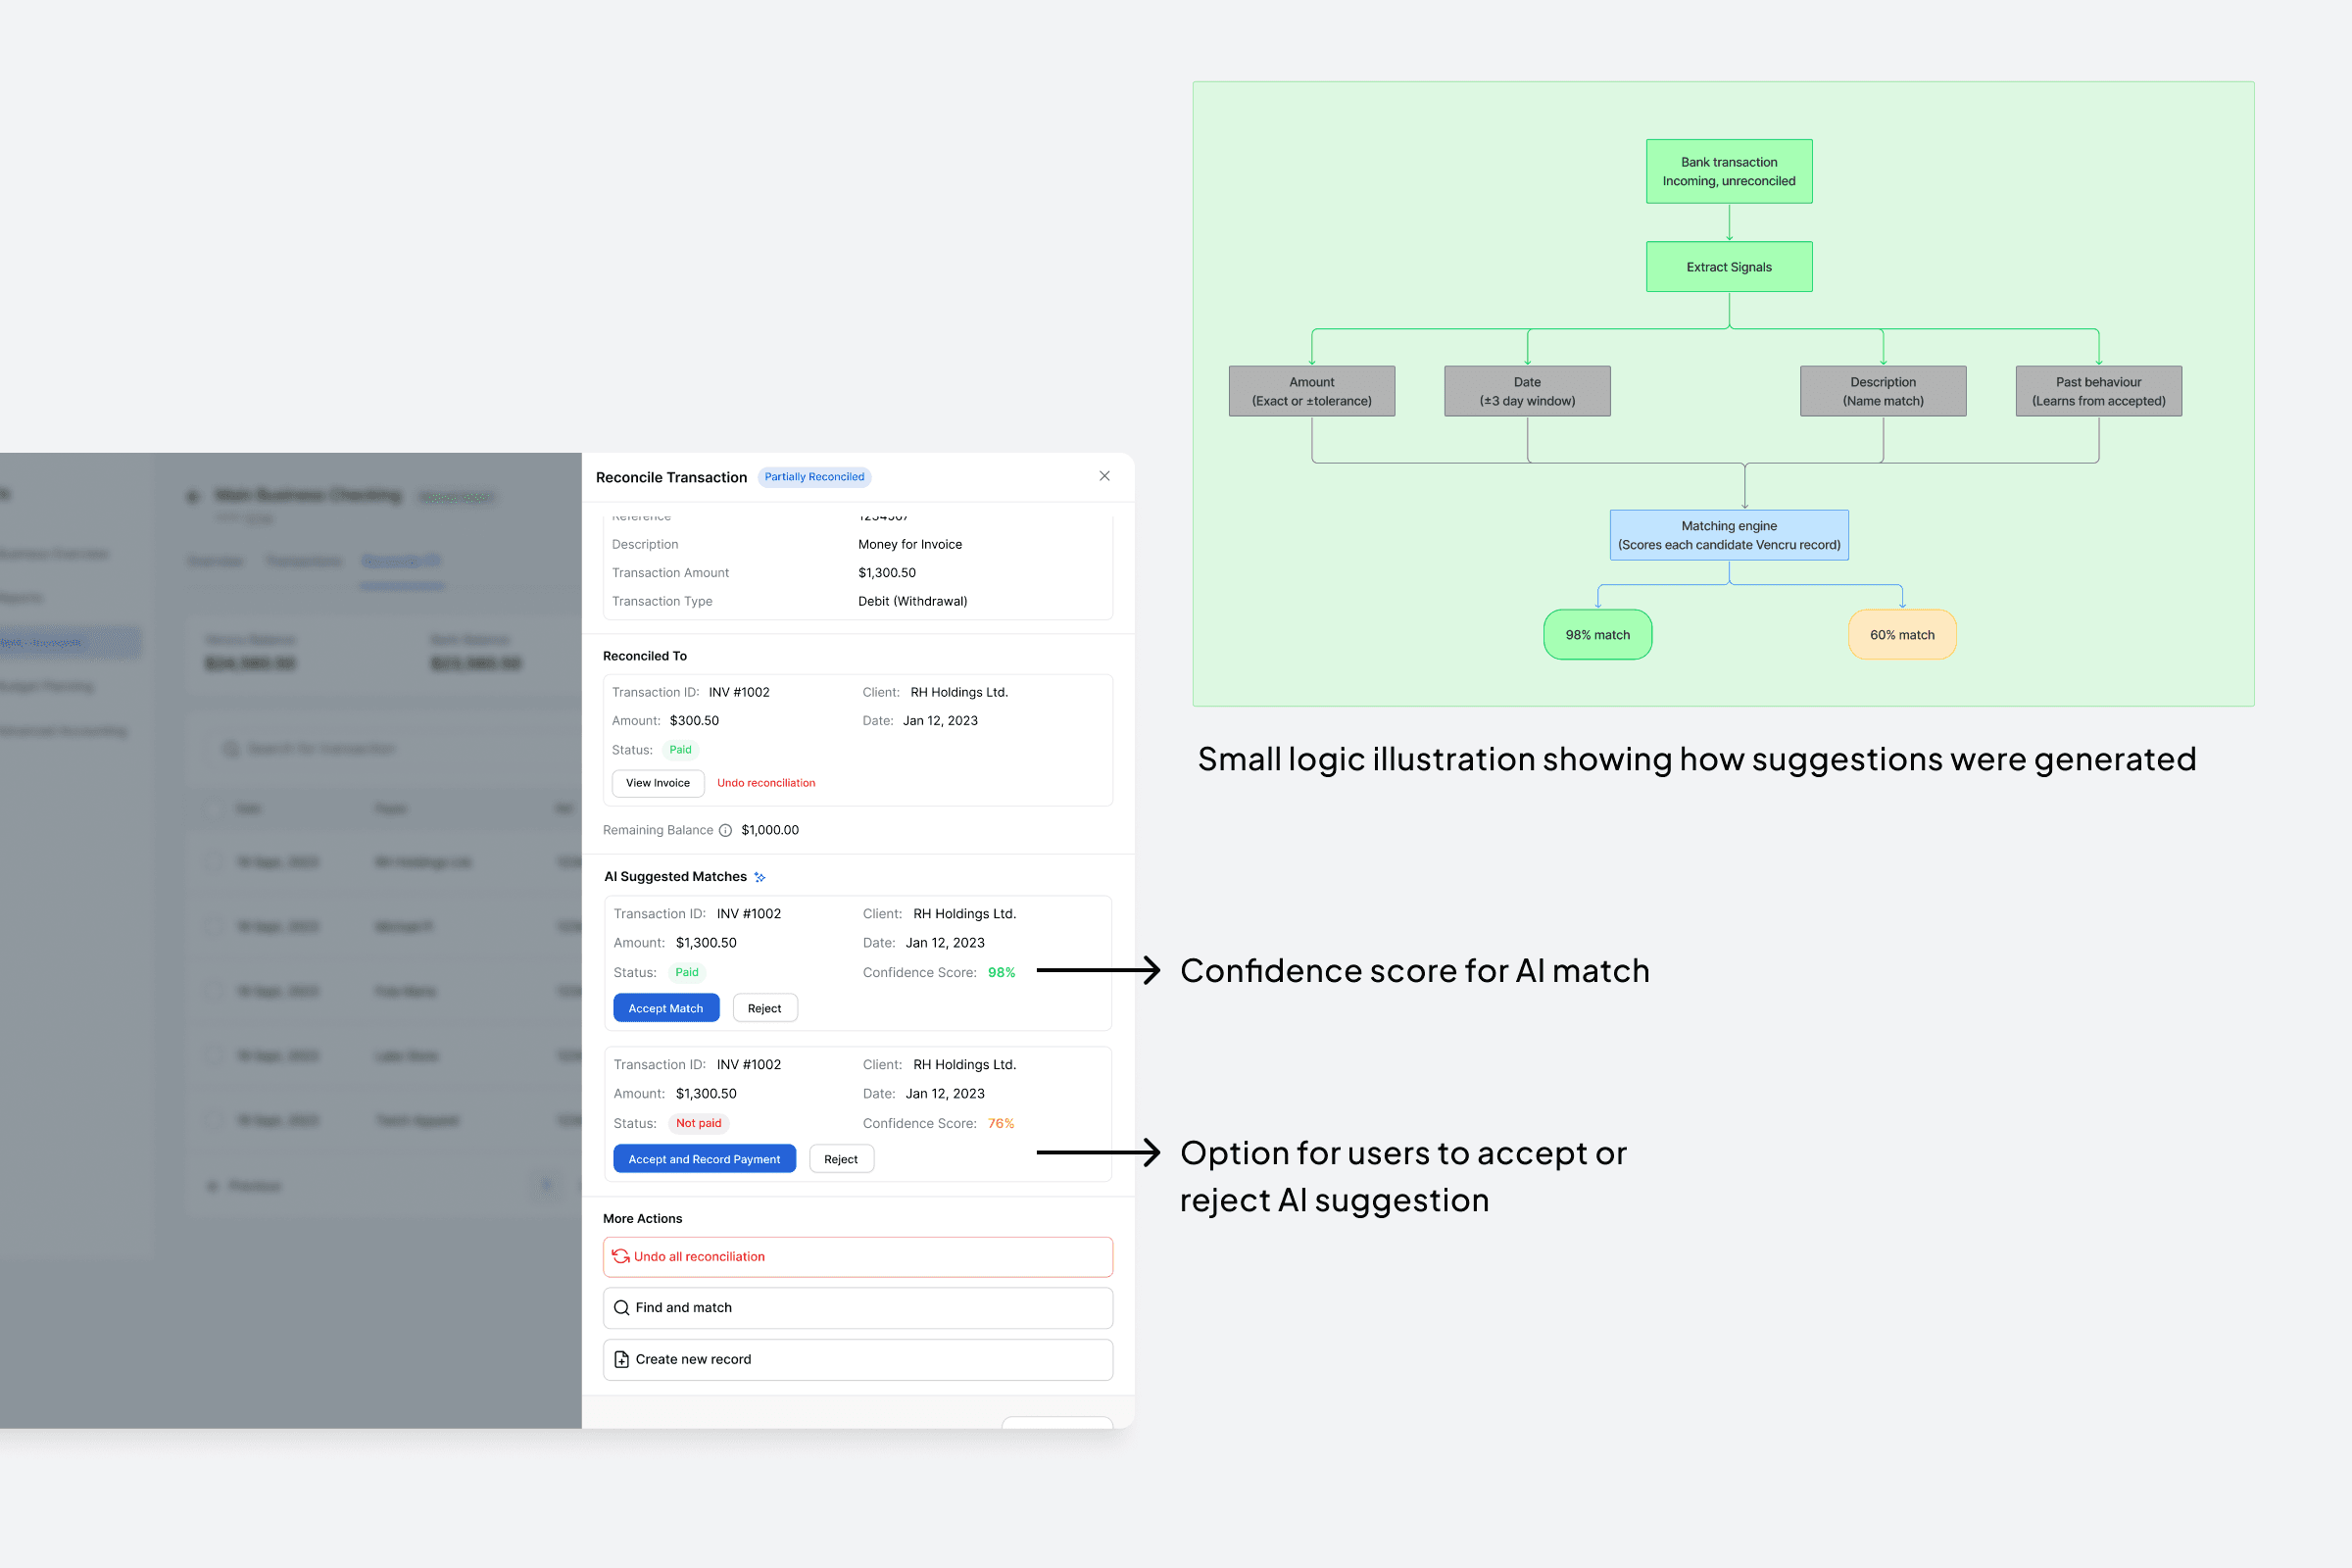Click the 'Matching engine' flowchart node
Image resolution: width=2352 pixels, height=1568 pixels.
click(x=1729, y=535)
